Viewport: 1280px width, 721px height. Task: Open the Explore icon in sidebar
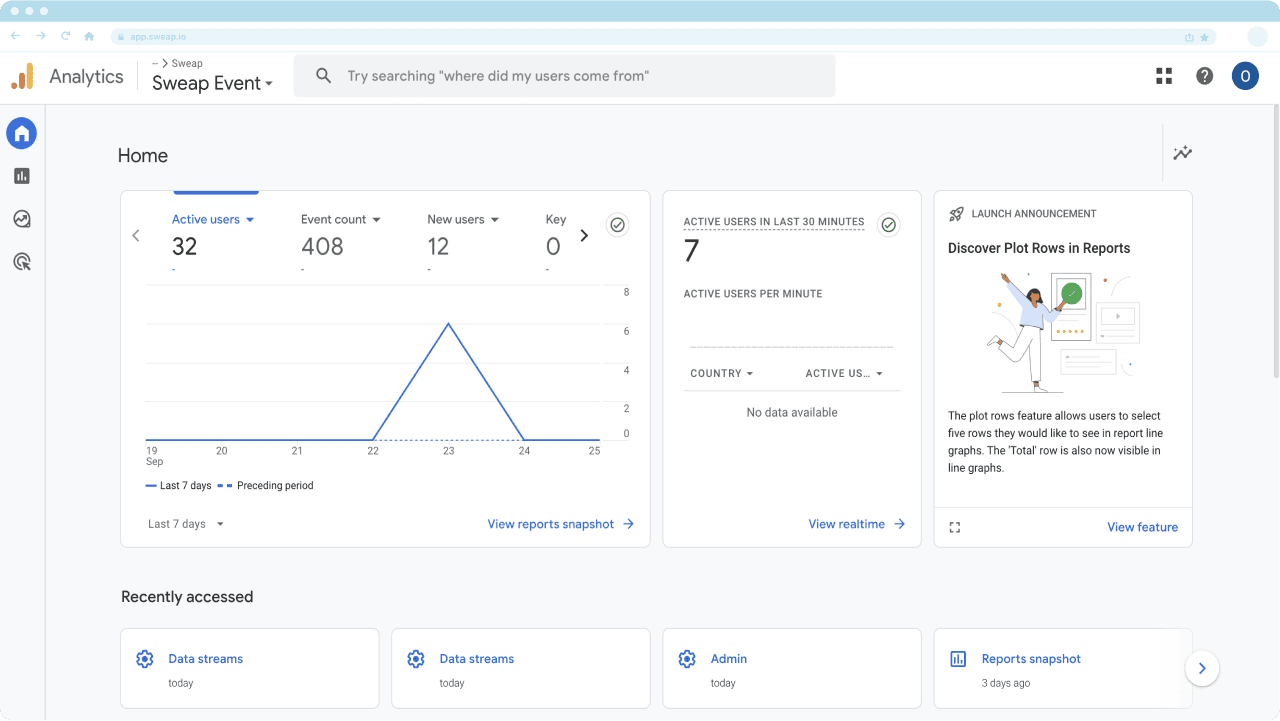(22, 219)
